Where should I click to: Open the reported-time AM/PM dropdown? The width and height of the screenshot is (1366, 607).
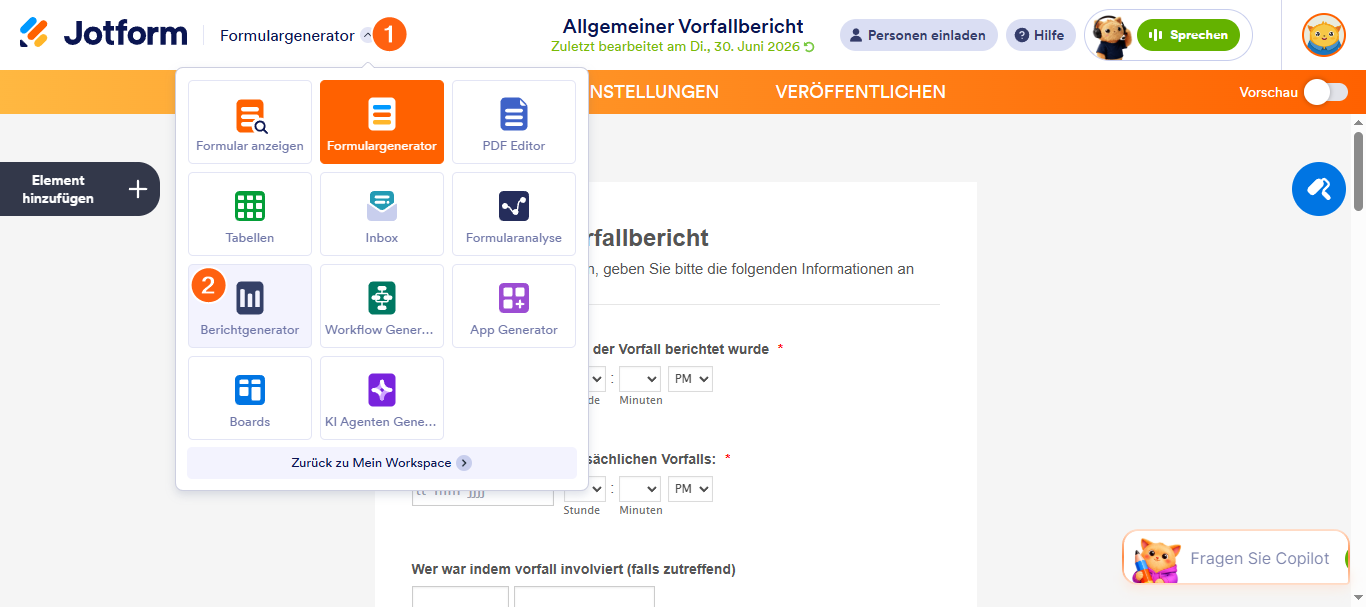point(690,379)
